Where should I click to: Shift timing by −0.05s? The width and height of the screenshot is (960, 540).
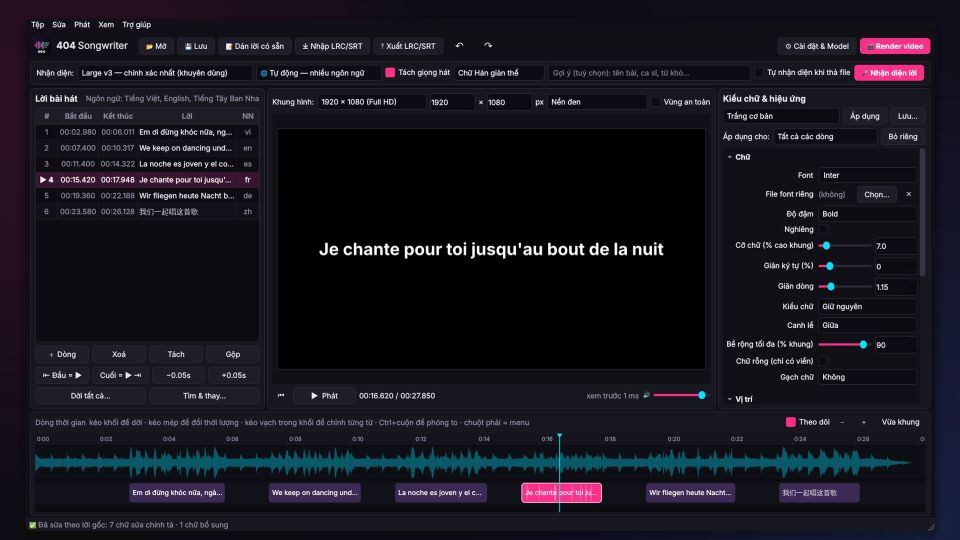coord(178,375)
